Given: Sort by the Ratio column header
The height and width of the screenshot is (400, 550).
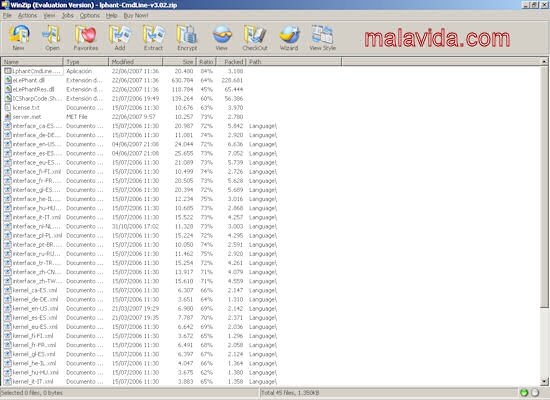Looking at the screenshot, I should (206, 62).
